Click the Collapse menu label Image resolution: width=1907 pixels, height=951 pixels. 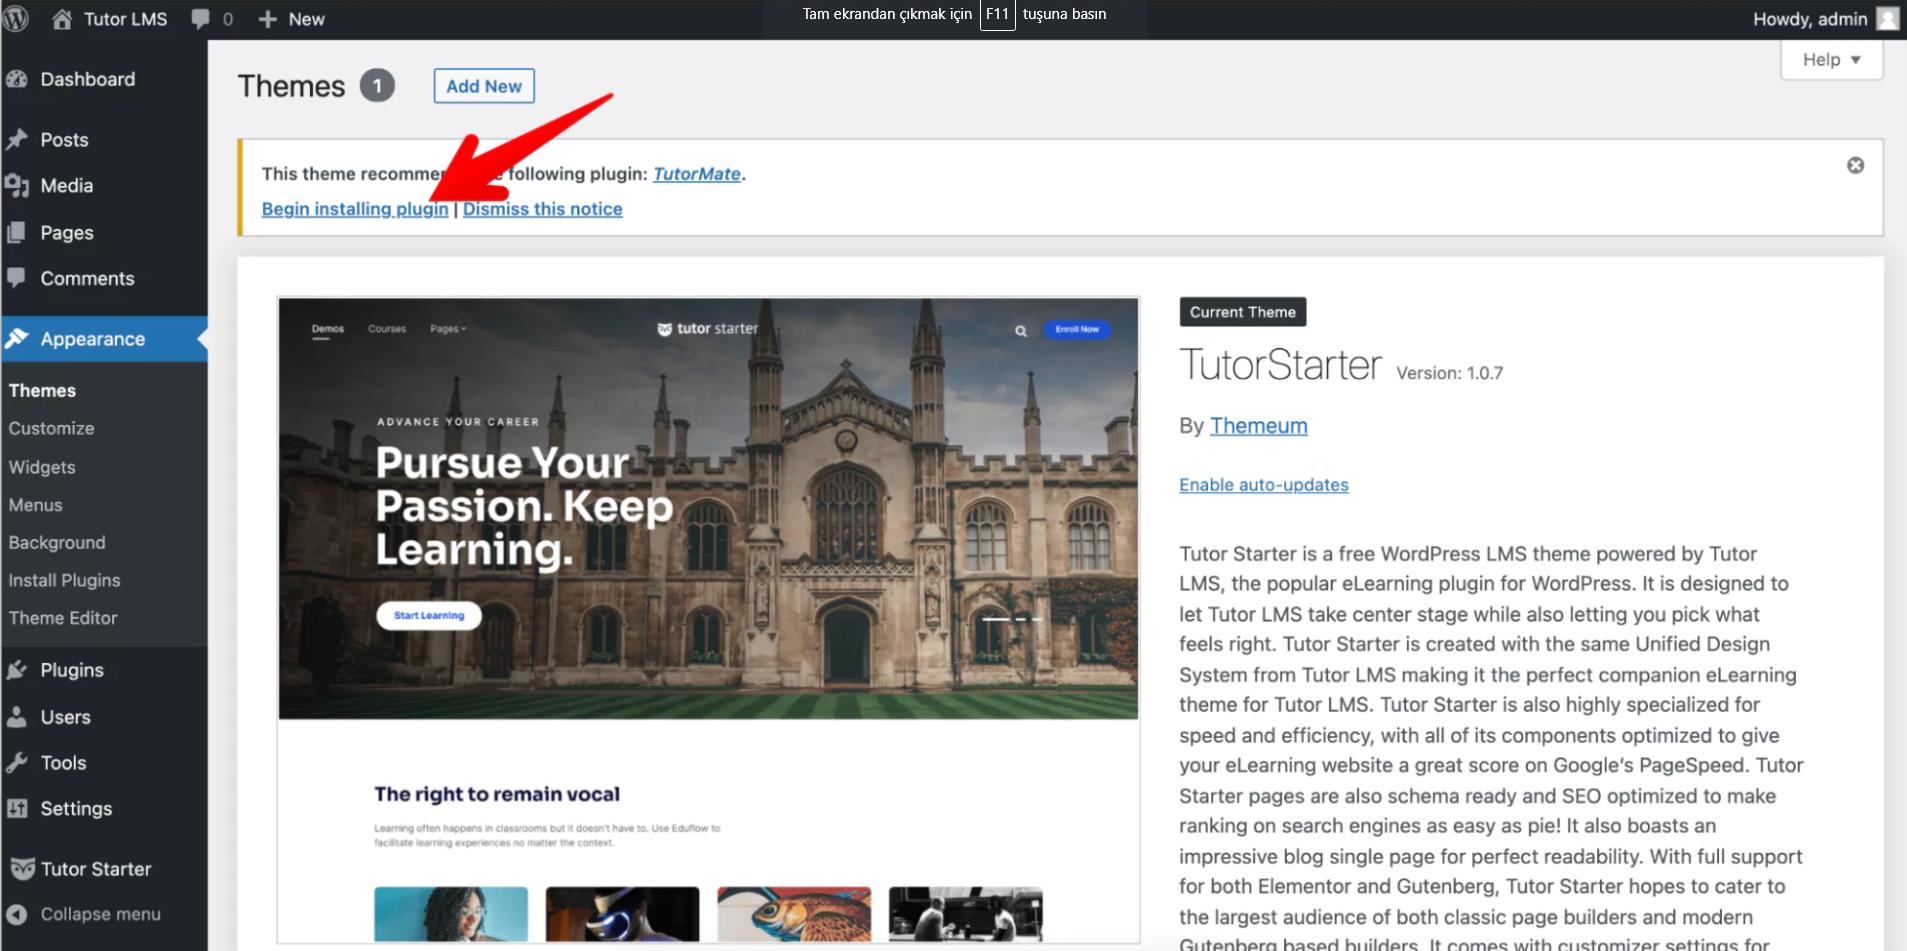point(100,914)
